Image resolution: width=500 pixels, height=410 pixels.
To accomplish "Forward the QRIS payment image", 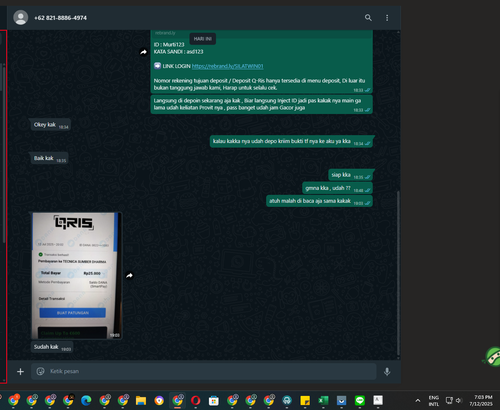I will [x=129, y=275].
